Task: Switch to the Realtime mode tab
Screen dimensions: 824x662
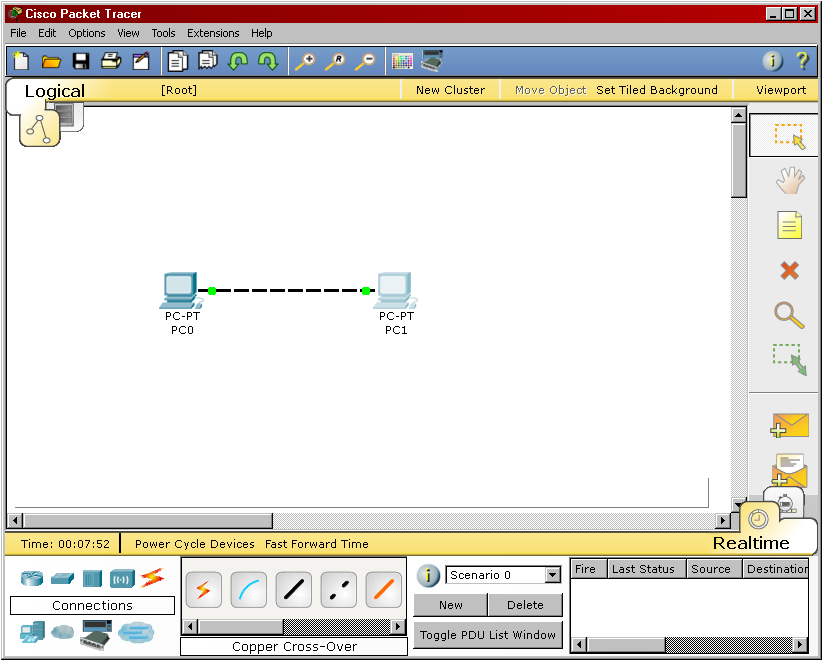Action: tap(751, 543)
